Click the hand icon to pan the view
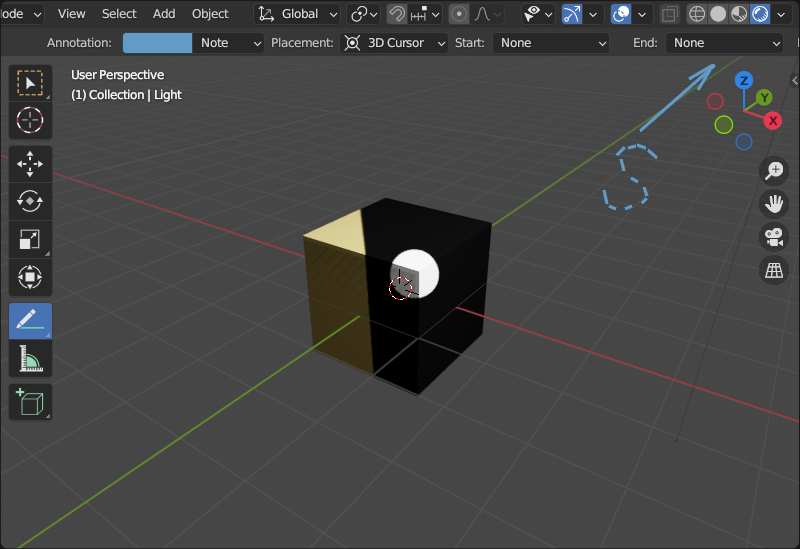 774,204
